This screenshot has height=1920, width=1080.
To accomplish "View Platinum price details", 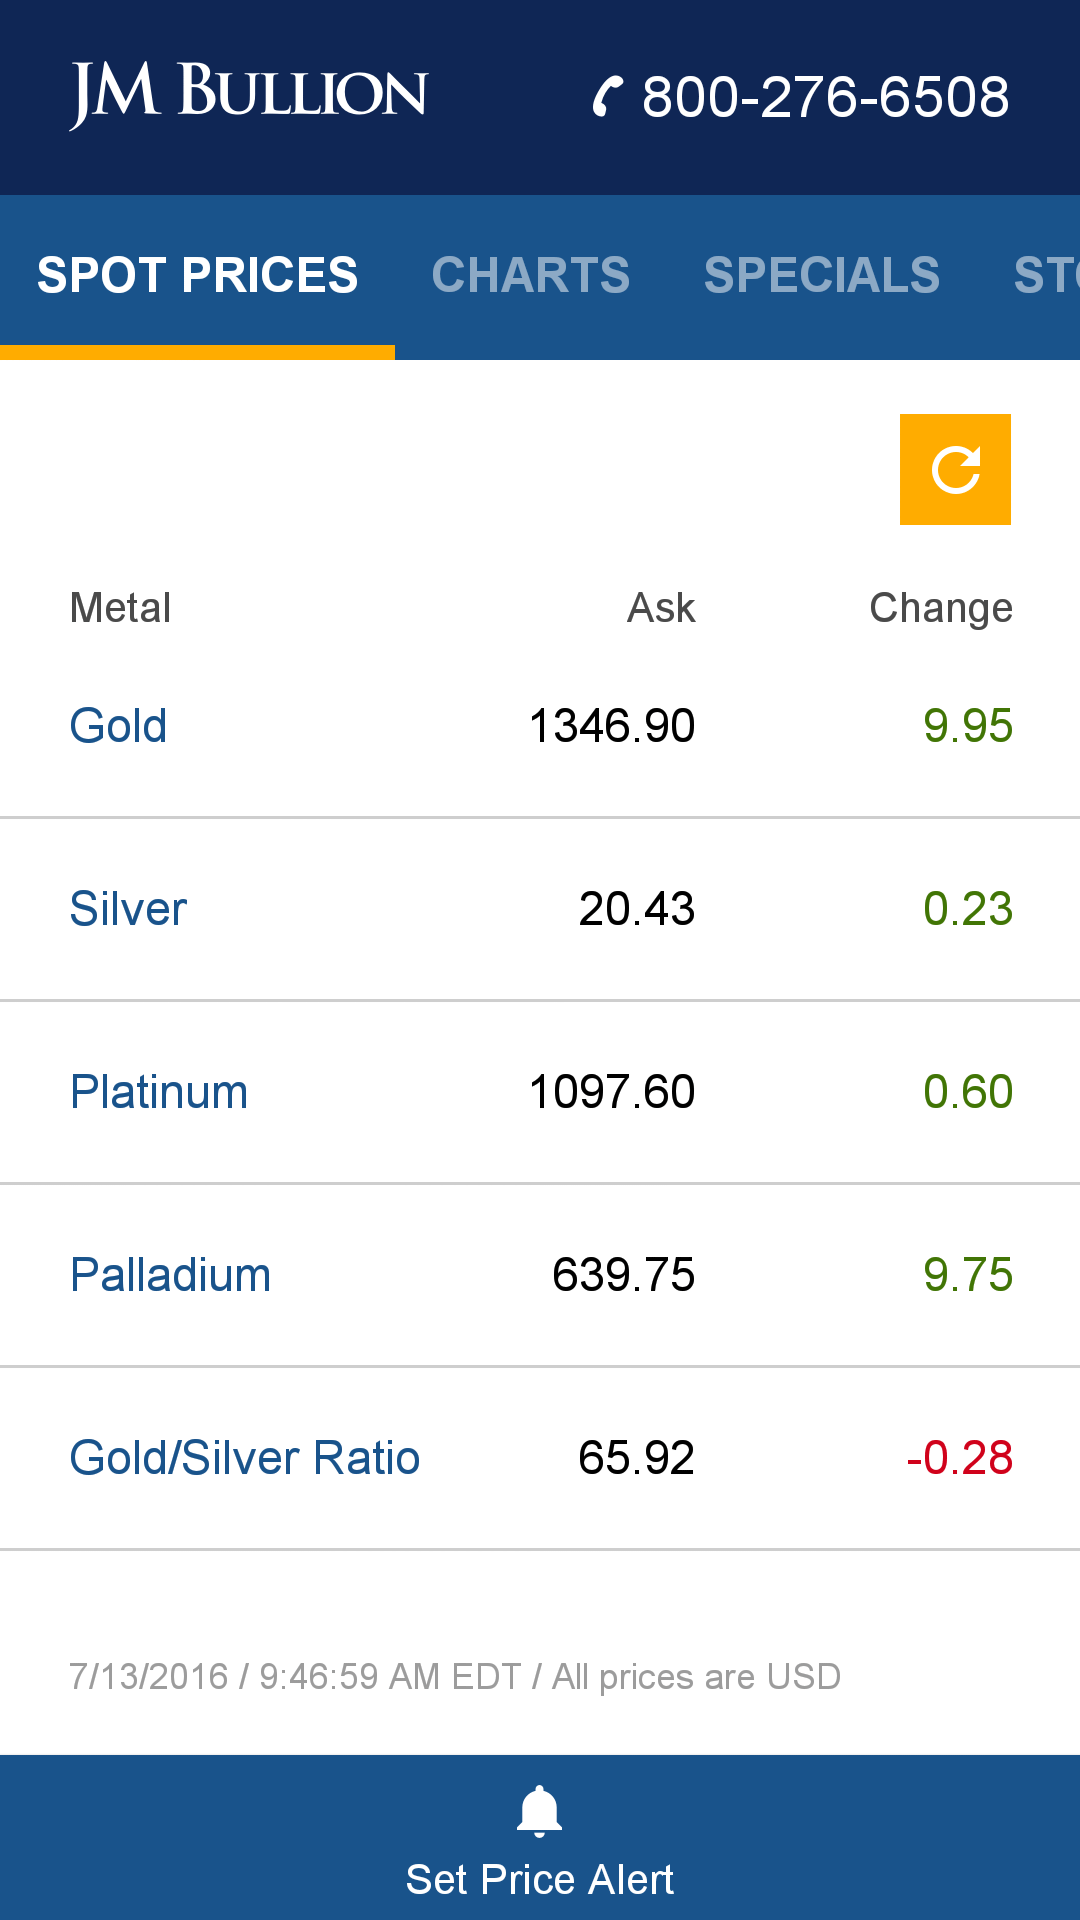I will coord(159,1091).
